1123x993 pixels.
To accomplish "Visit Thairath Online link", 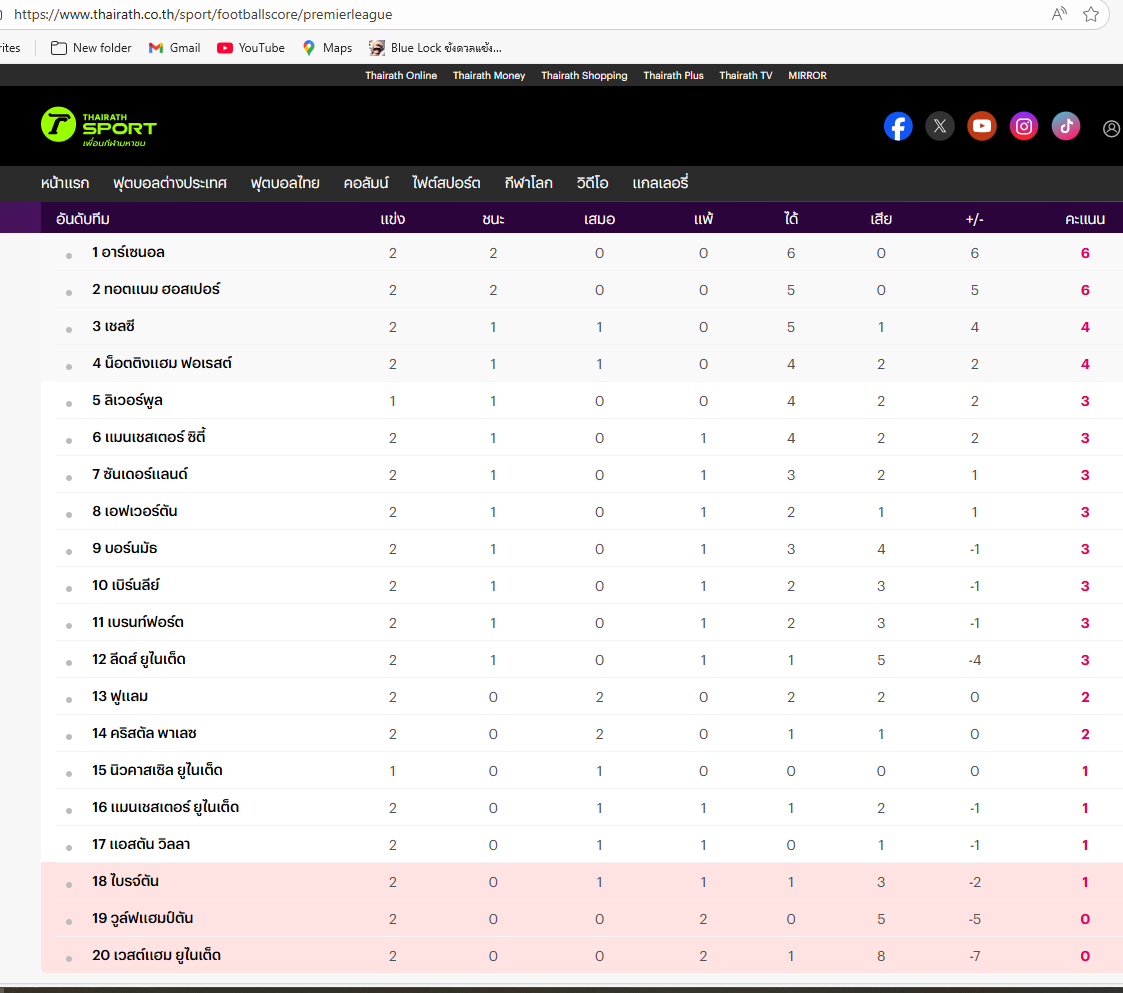I will point(401,75).
